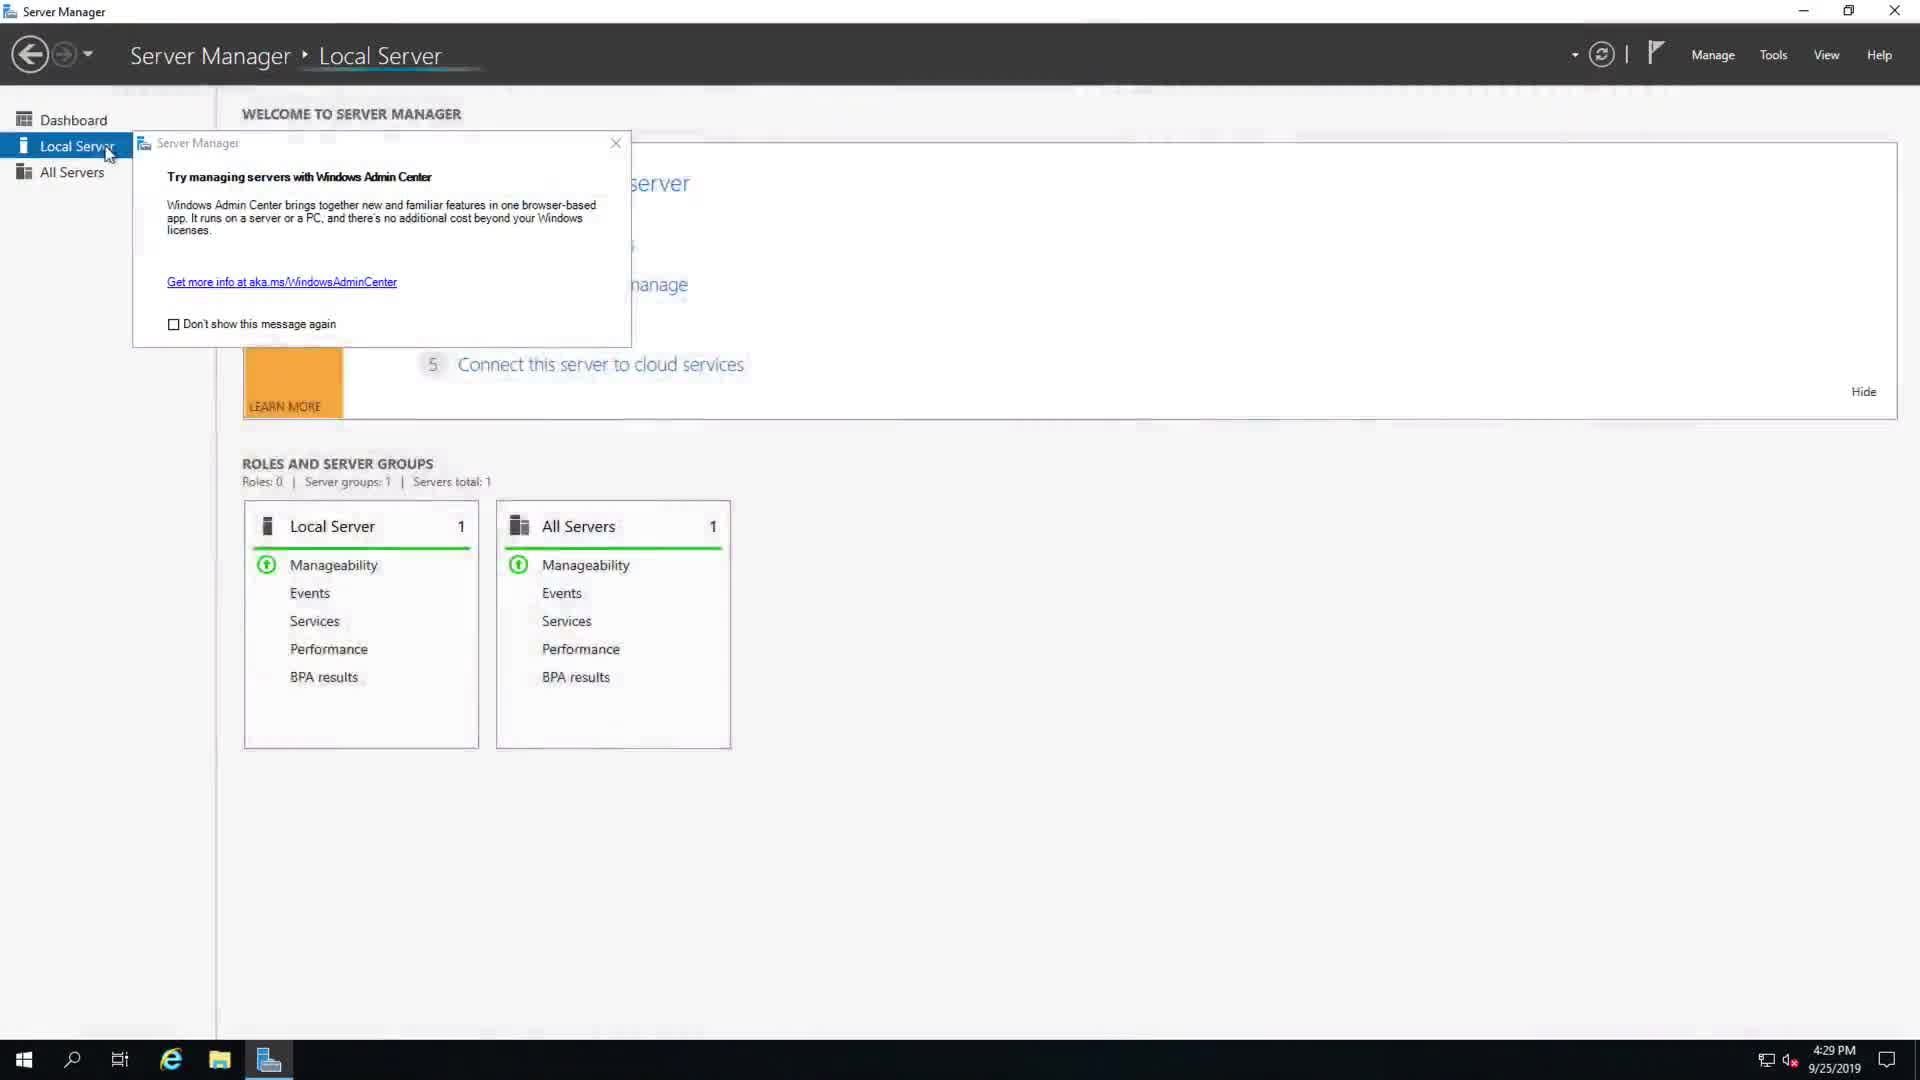Screen dimensions: 1920x1080
Task: Open the Manage menu
Action: (x=1712, y=55)
